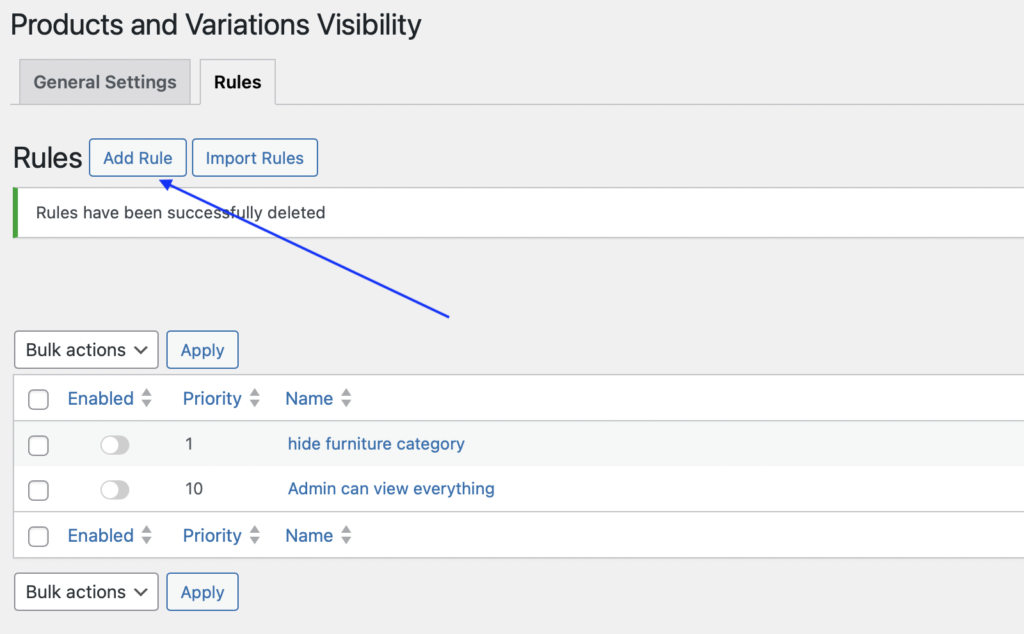Sort by Enabled column in table header

[x=100, y=398]
